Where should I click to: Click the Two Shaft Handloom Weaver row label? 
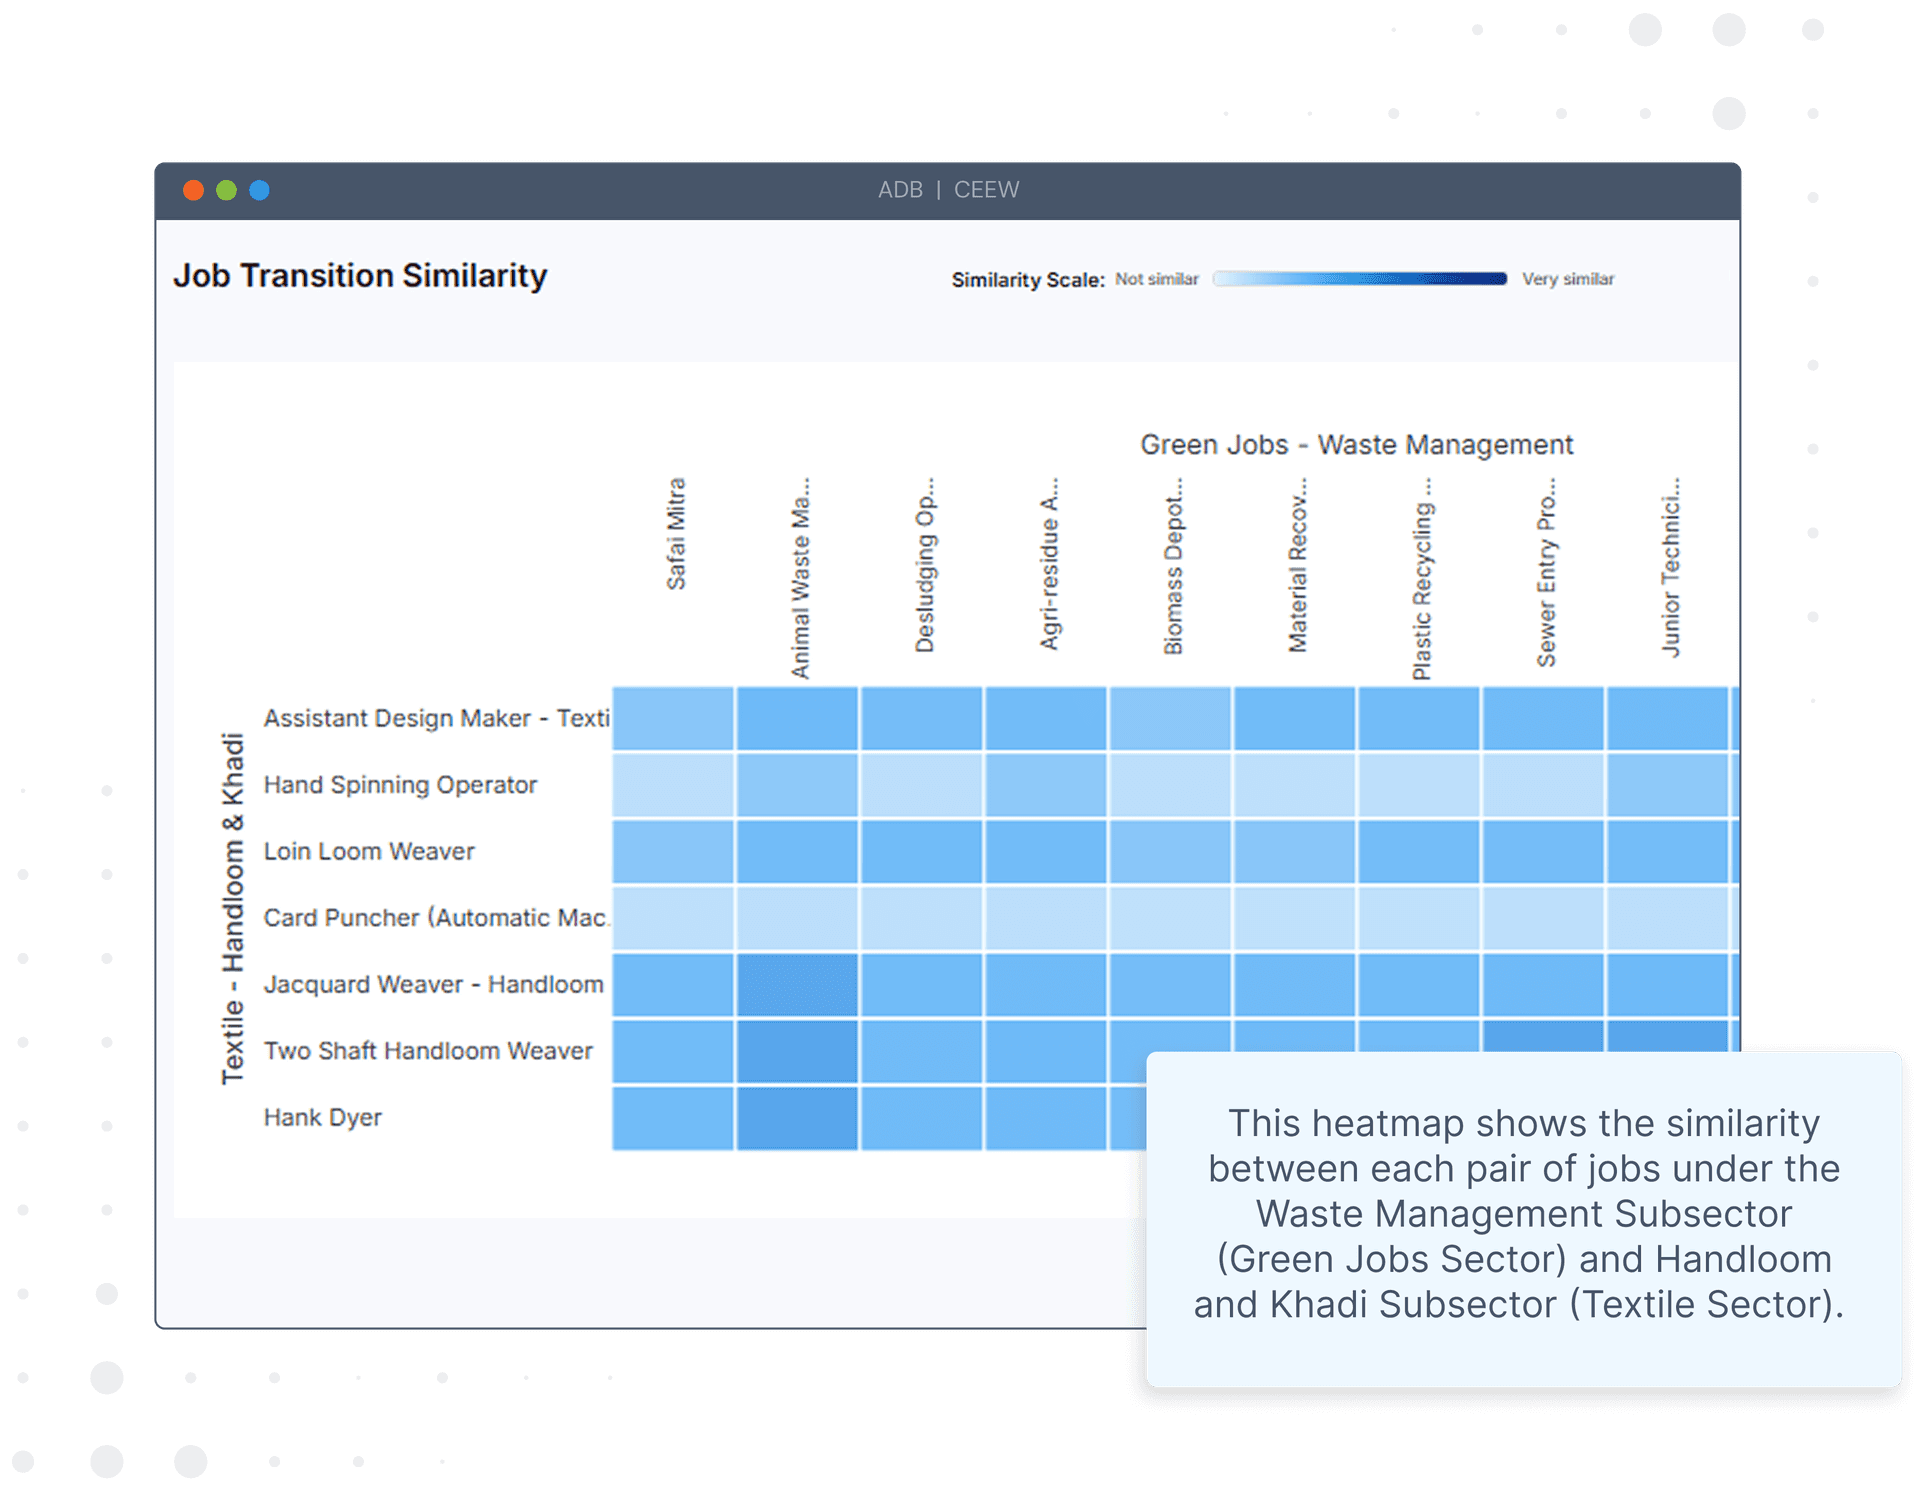428,1051
